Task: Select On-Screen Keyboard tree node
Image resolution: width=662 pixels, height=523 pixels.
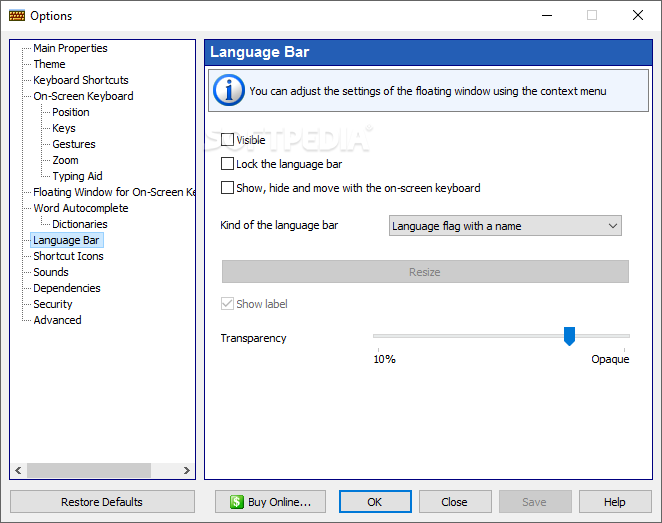Action: [83, 96]
